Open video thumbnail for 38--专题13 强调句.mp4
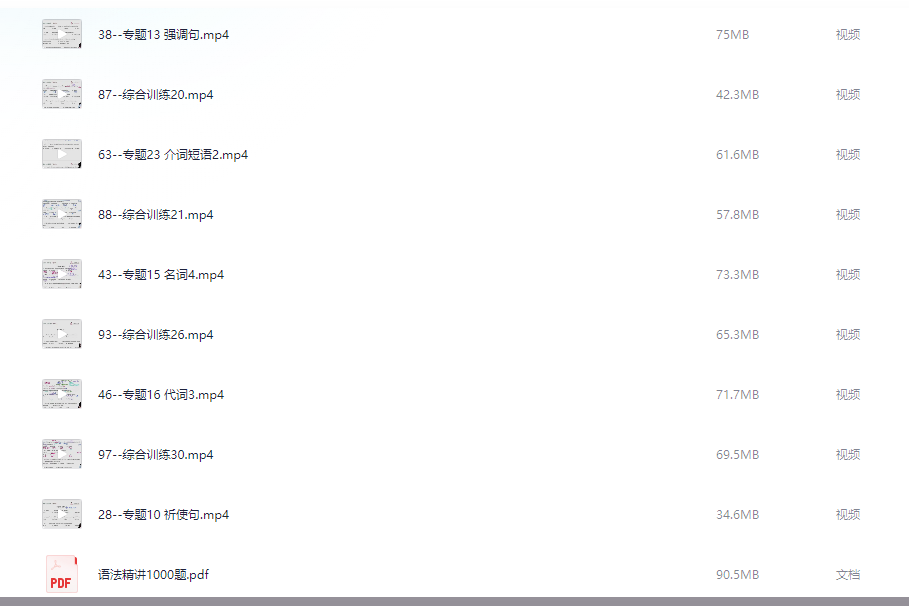The image size is (909, 606). coord(61,34)
